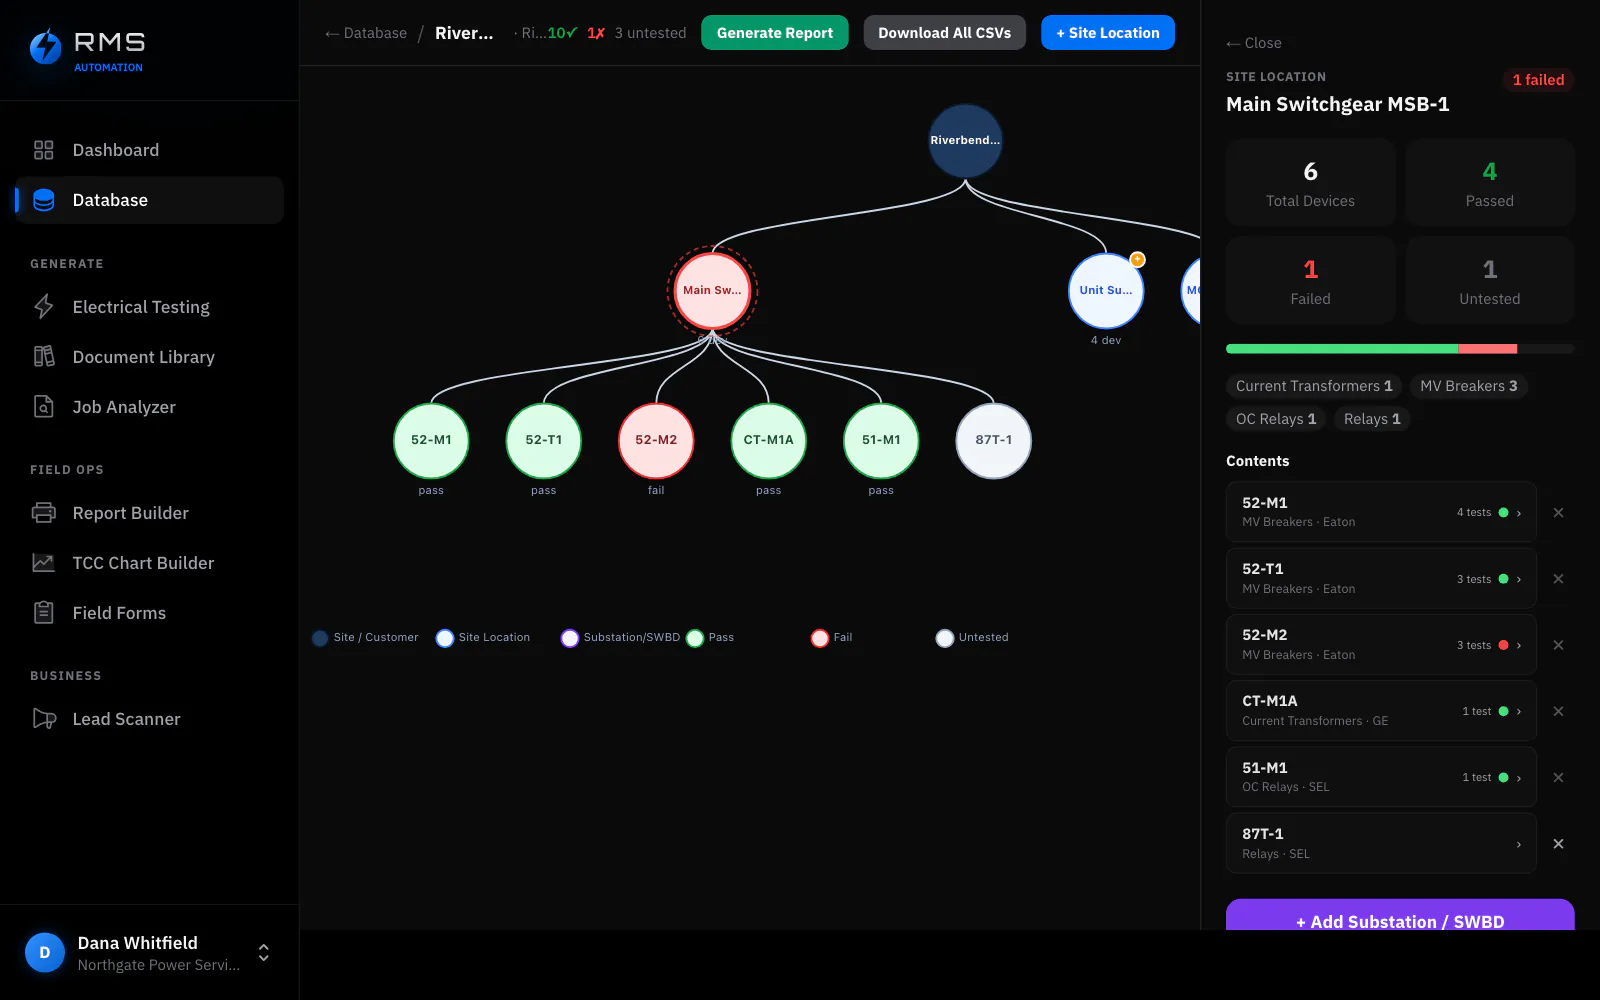
Task: Launch Job Analyzer file-search icon
Action: pyautogui.click(x=43, y=407)
